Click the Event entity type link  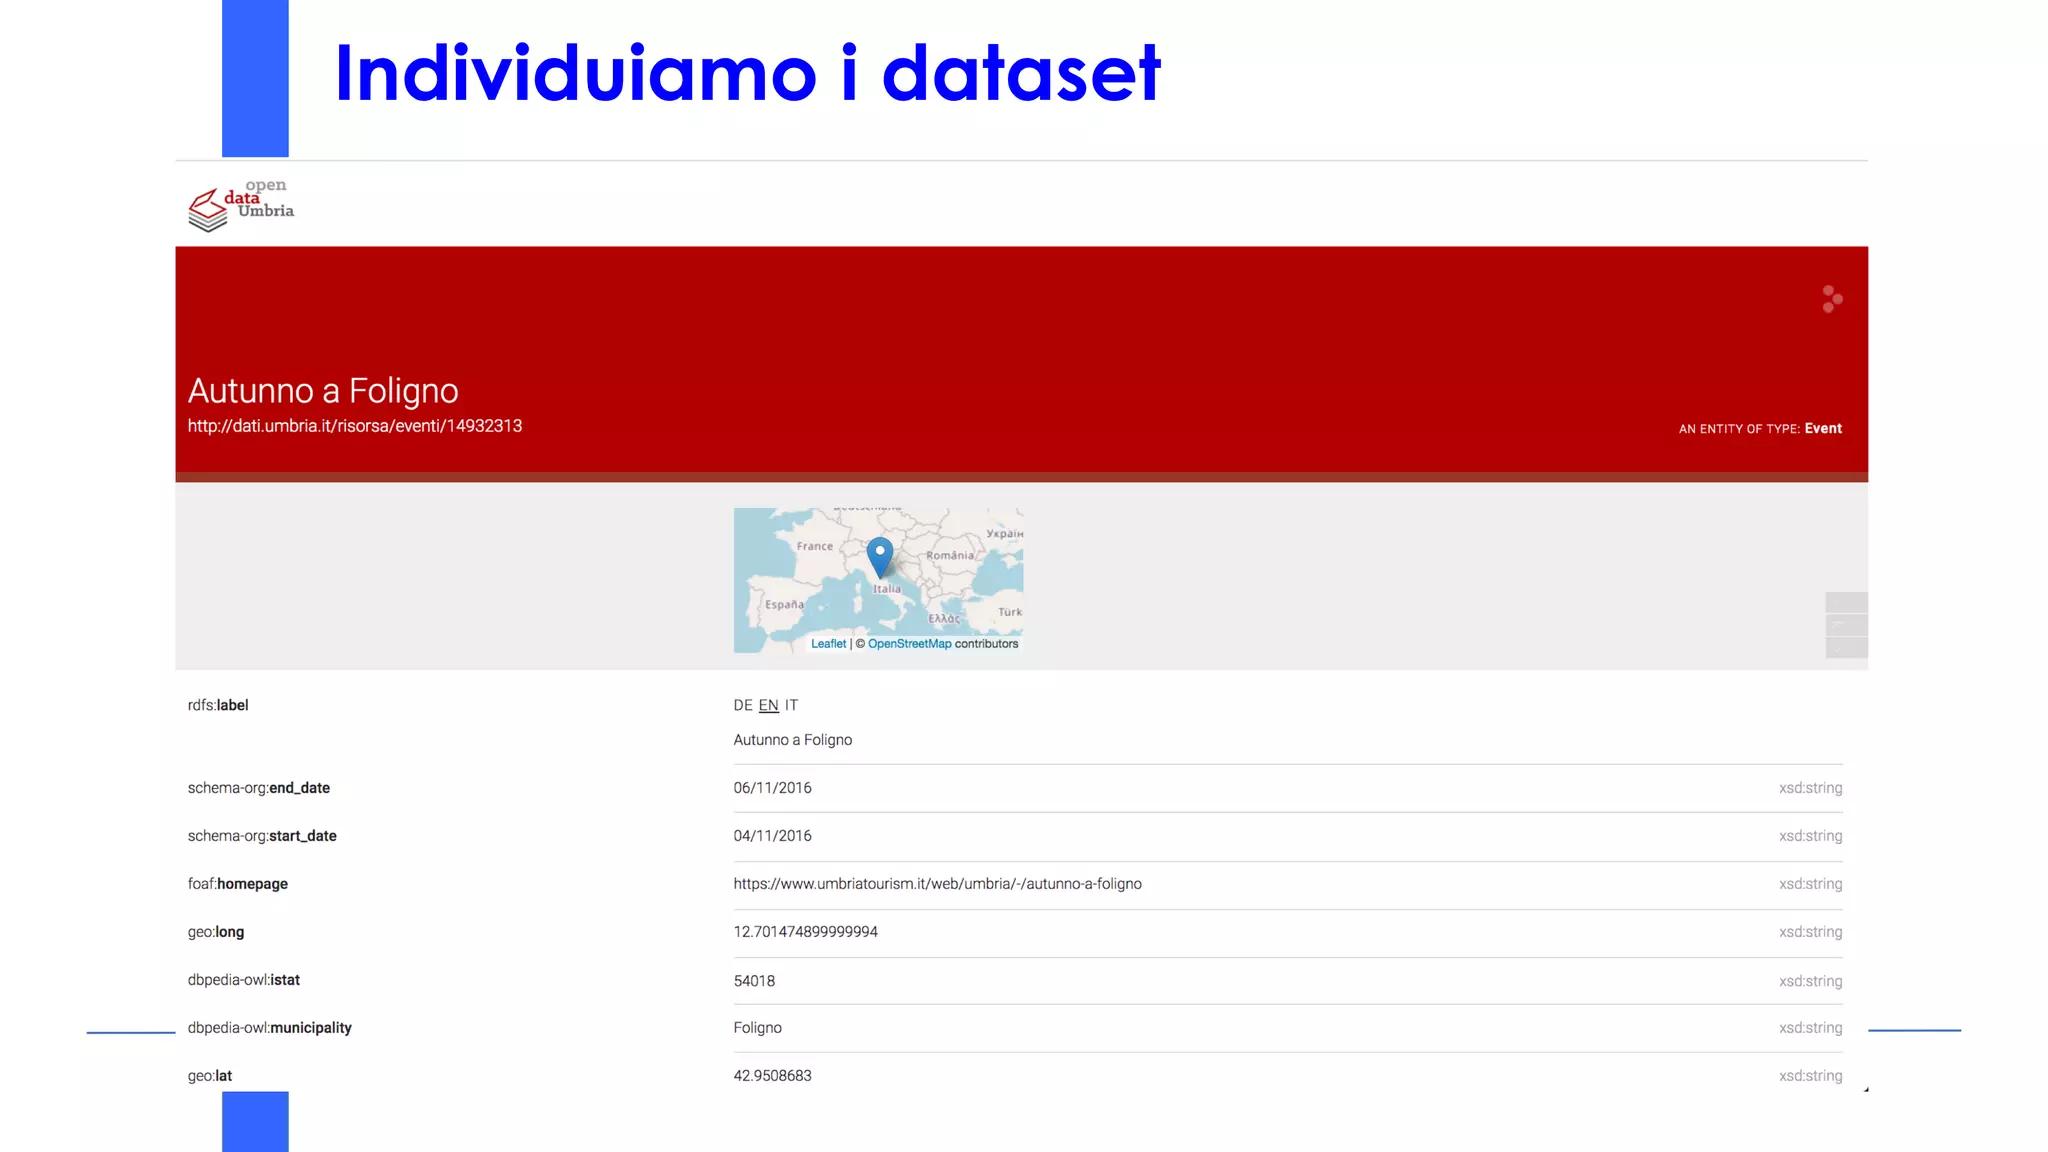[1823, 428]
